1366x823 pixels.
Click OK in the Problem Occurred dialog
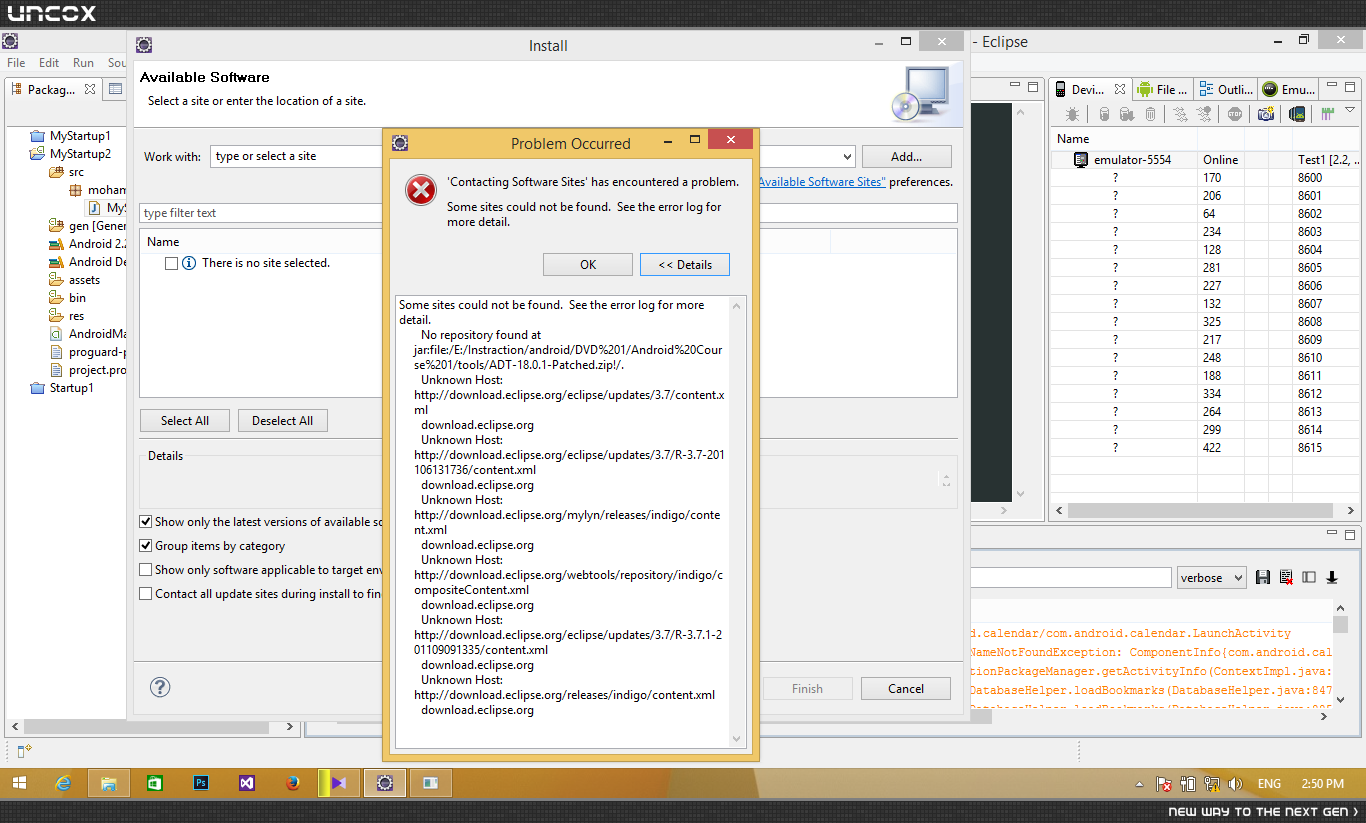(x=588, y=264)
